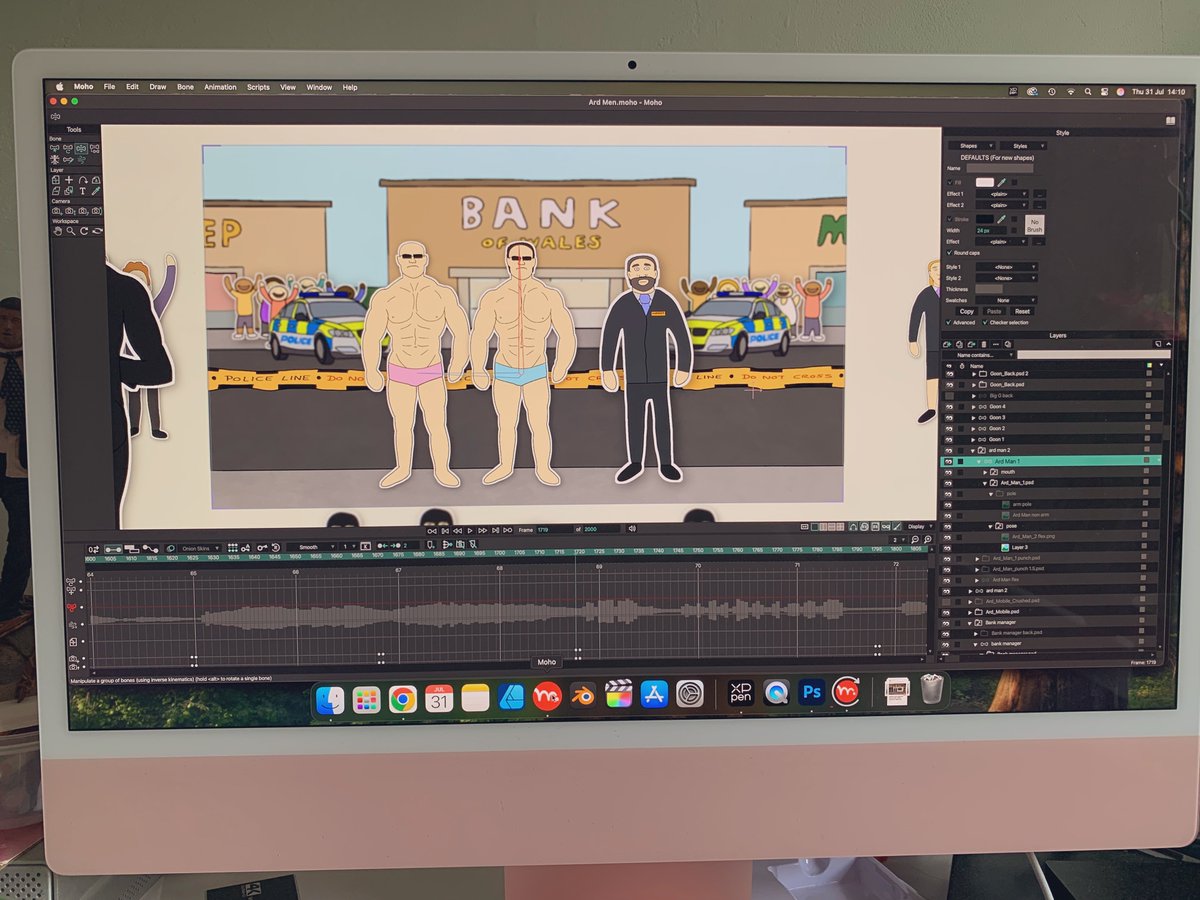Toggle the Fill checkbox
Screen dimensions: 1200x900
(950, 182)
